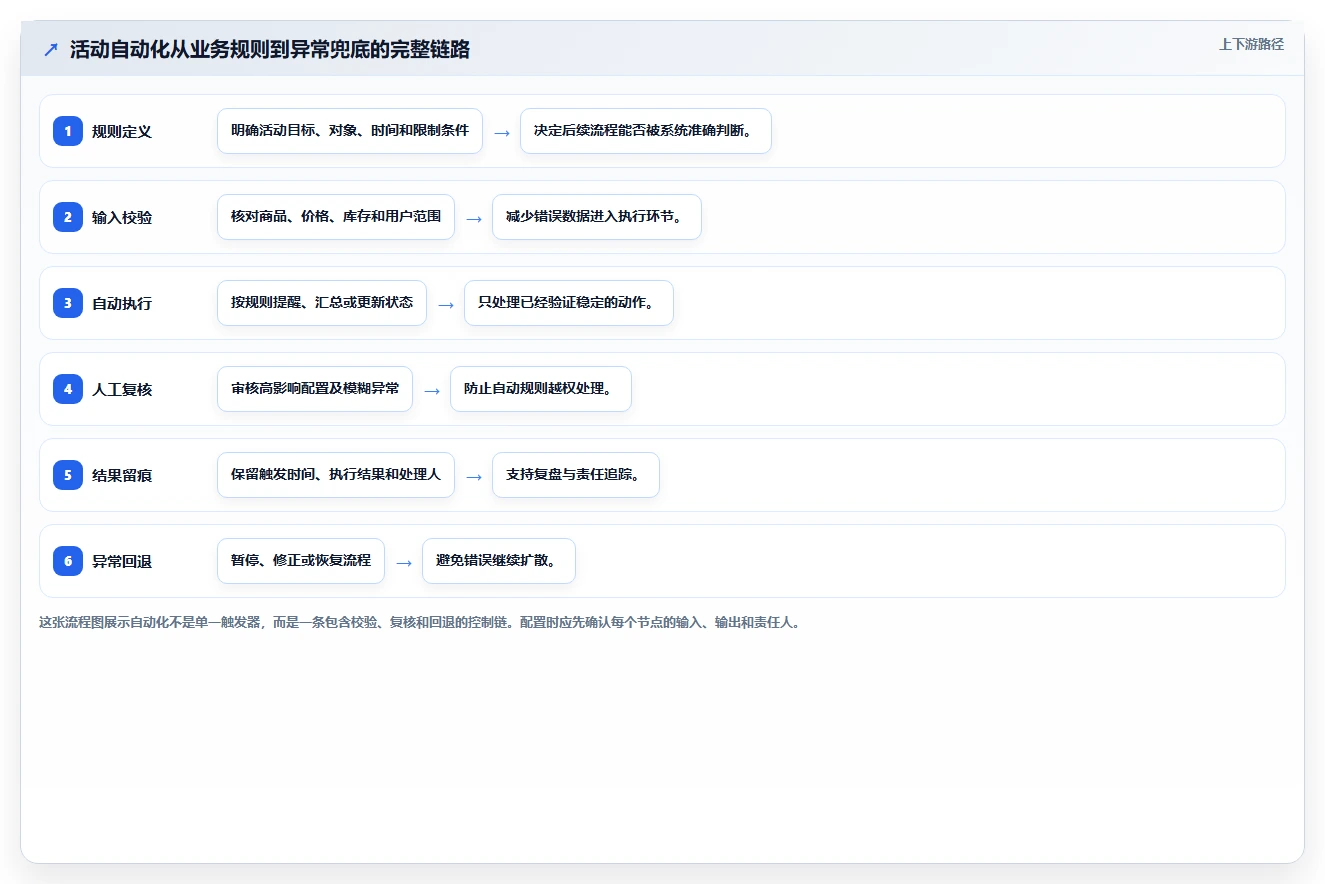
Task: Click the 明确活动目标、对象、时间和限制条件 box
Action: (x=350, y=131)
